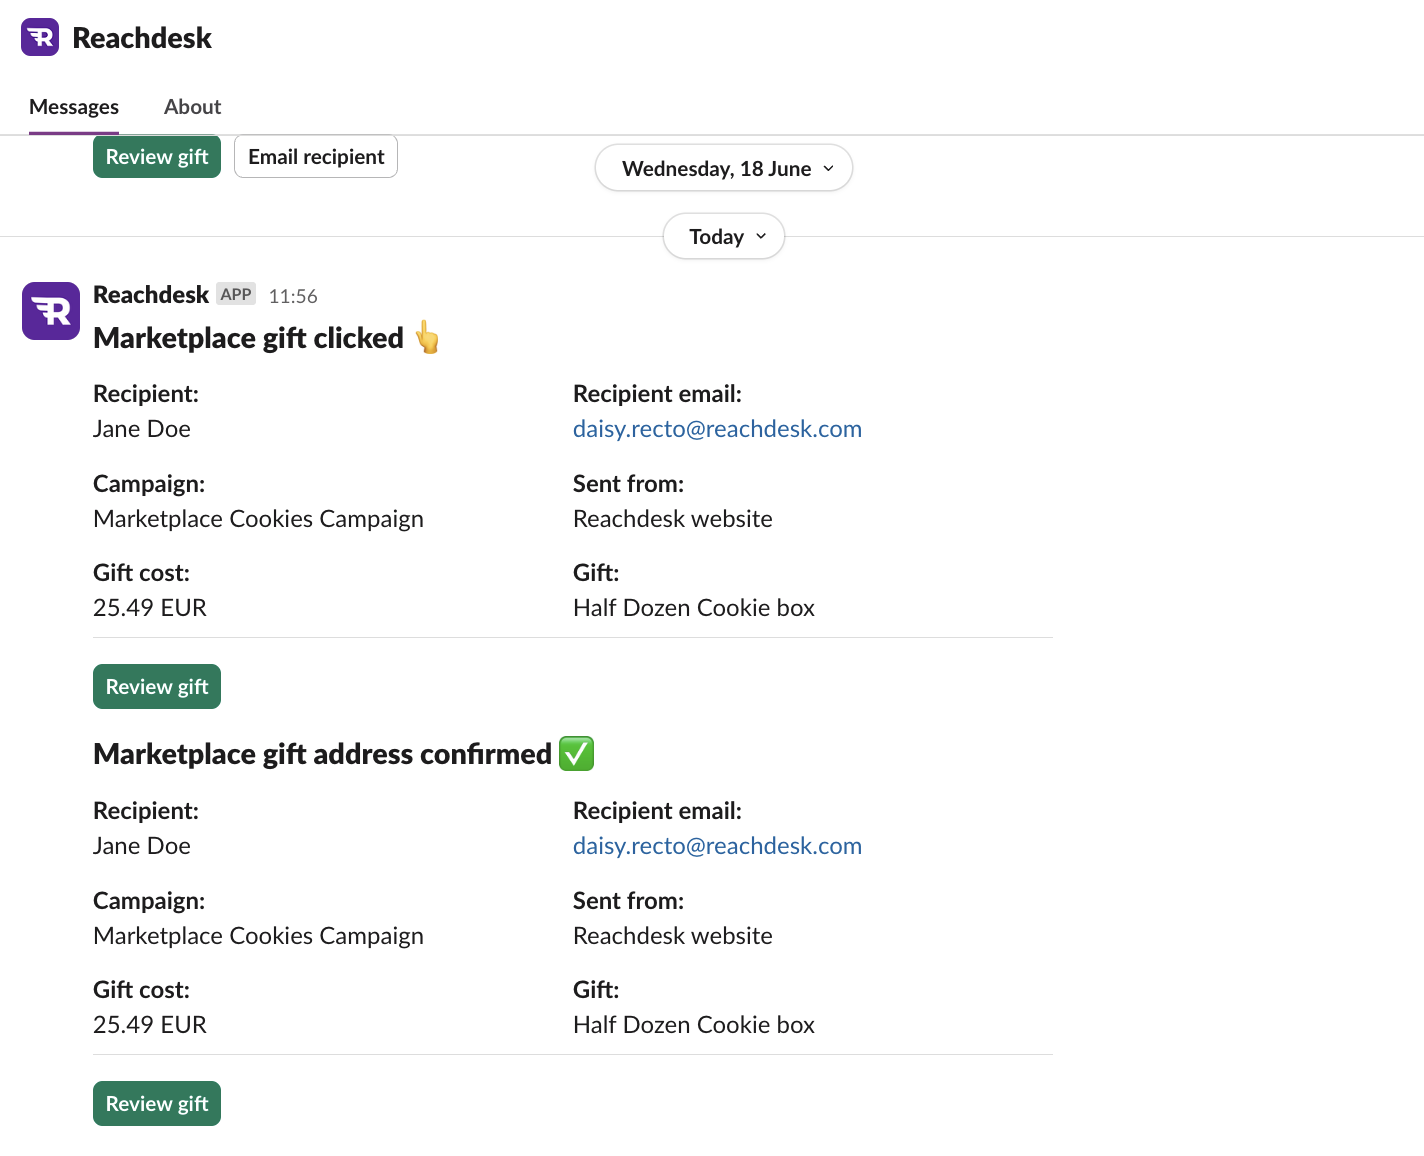This screenshot has height=1156, width=1424.
Task: Click Reachdesk website in gift clicked message
Action: pos(673,519)
